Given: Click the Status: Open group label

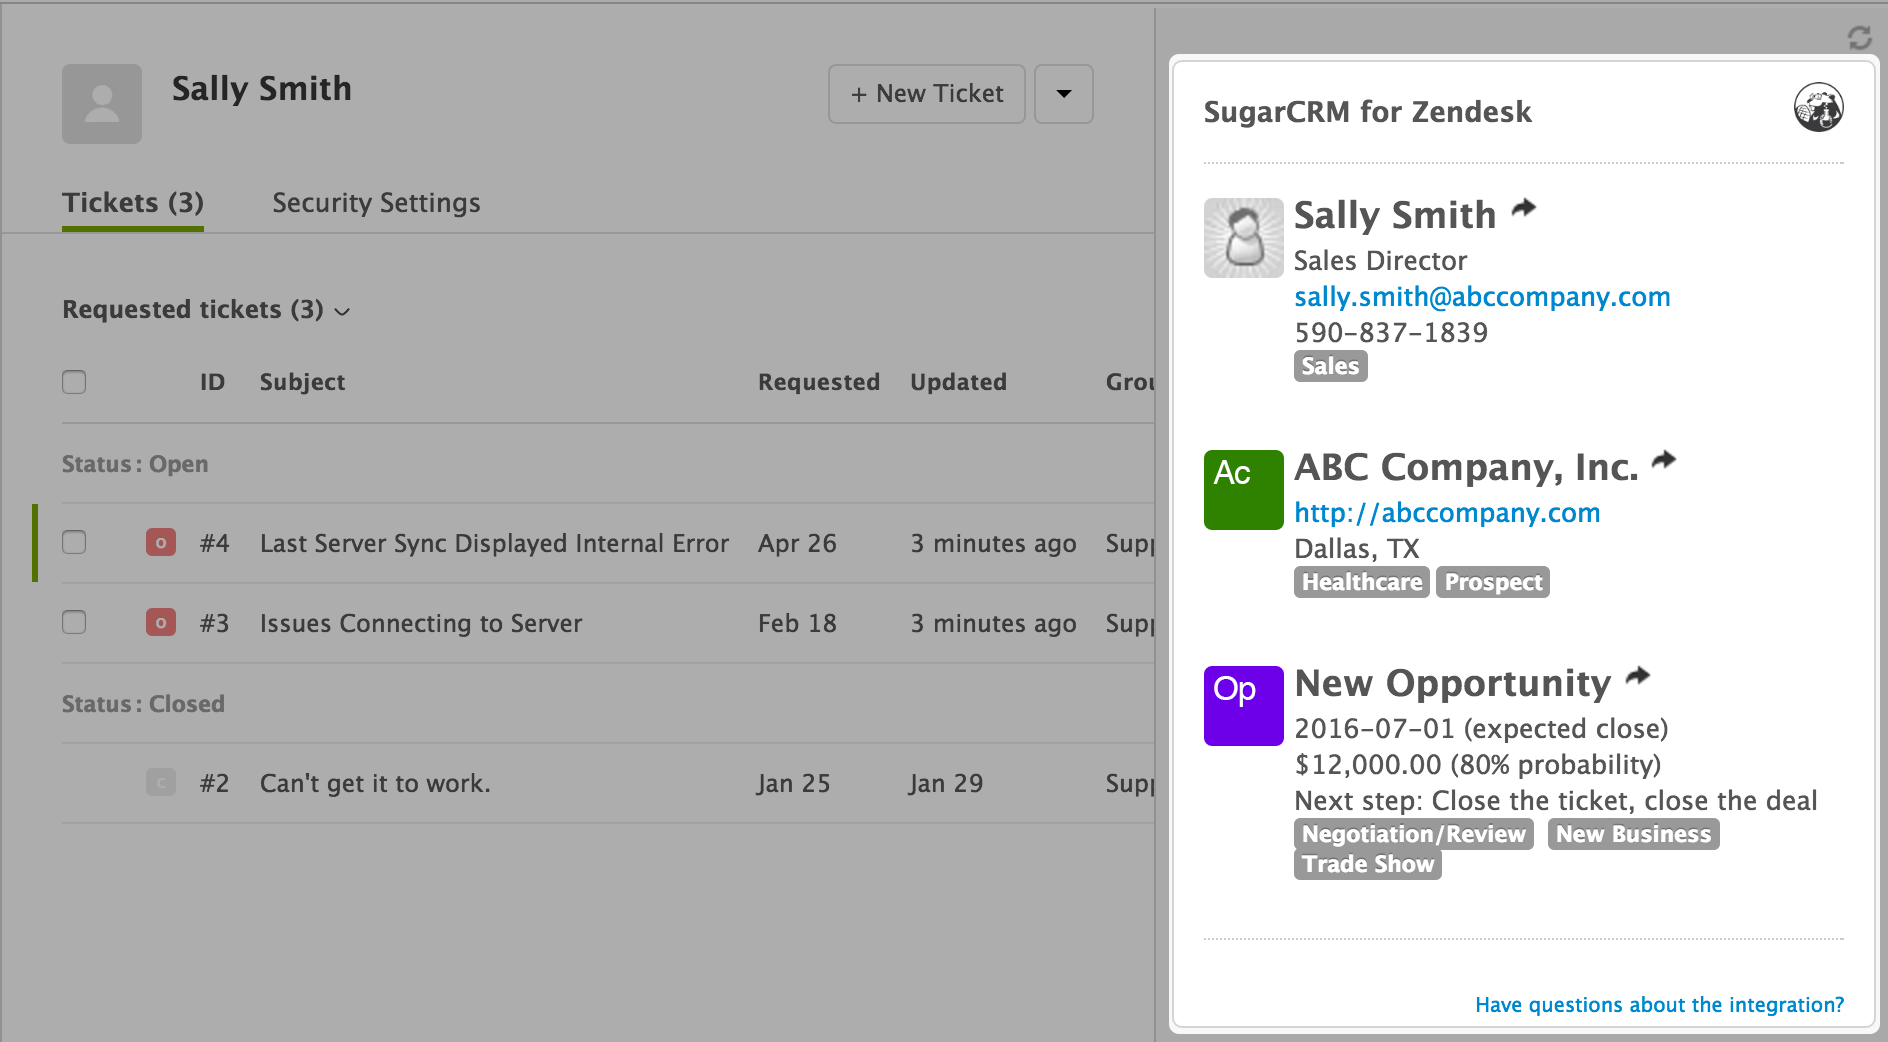Looking at the screenshot, I should pyautogui.click(x=135, y=464).
